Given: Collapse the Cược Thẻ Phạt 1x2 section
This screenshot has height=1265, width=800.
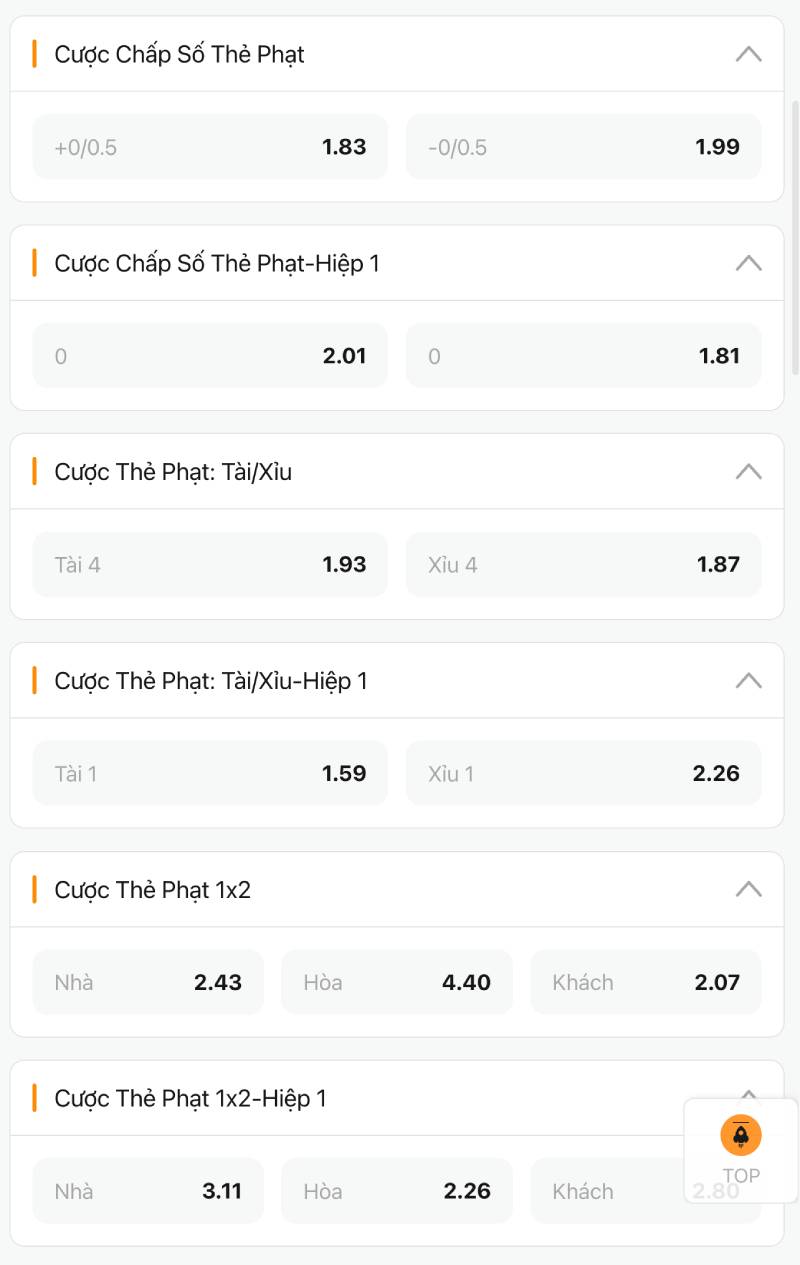Looking at the screenshot, I should (x=748, y=889).
